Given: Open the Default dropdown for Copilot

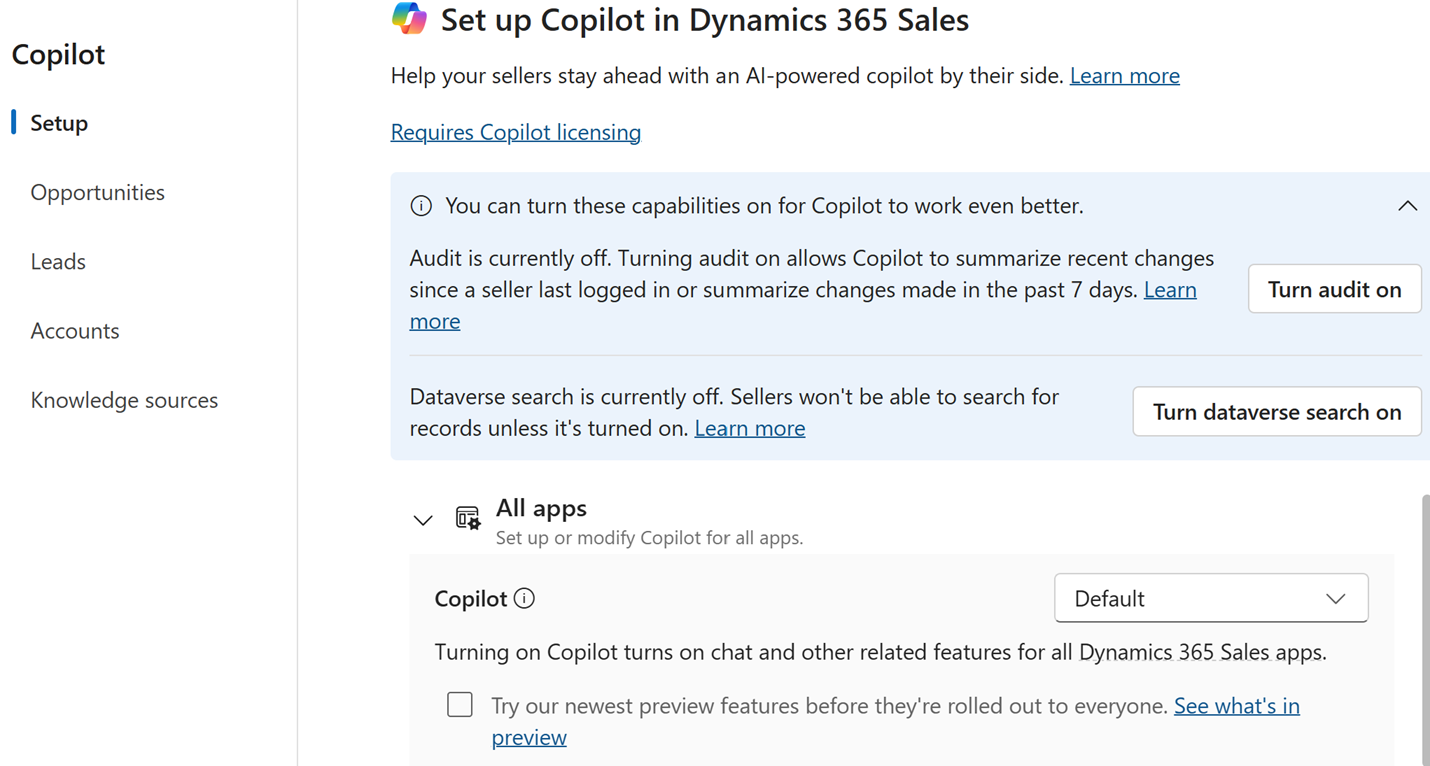Looking at the screenshot, I should pyautogui.click(x=1210, y=598).
